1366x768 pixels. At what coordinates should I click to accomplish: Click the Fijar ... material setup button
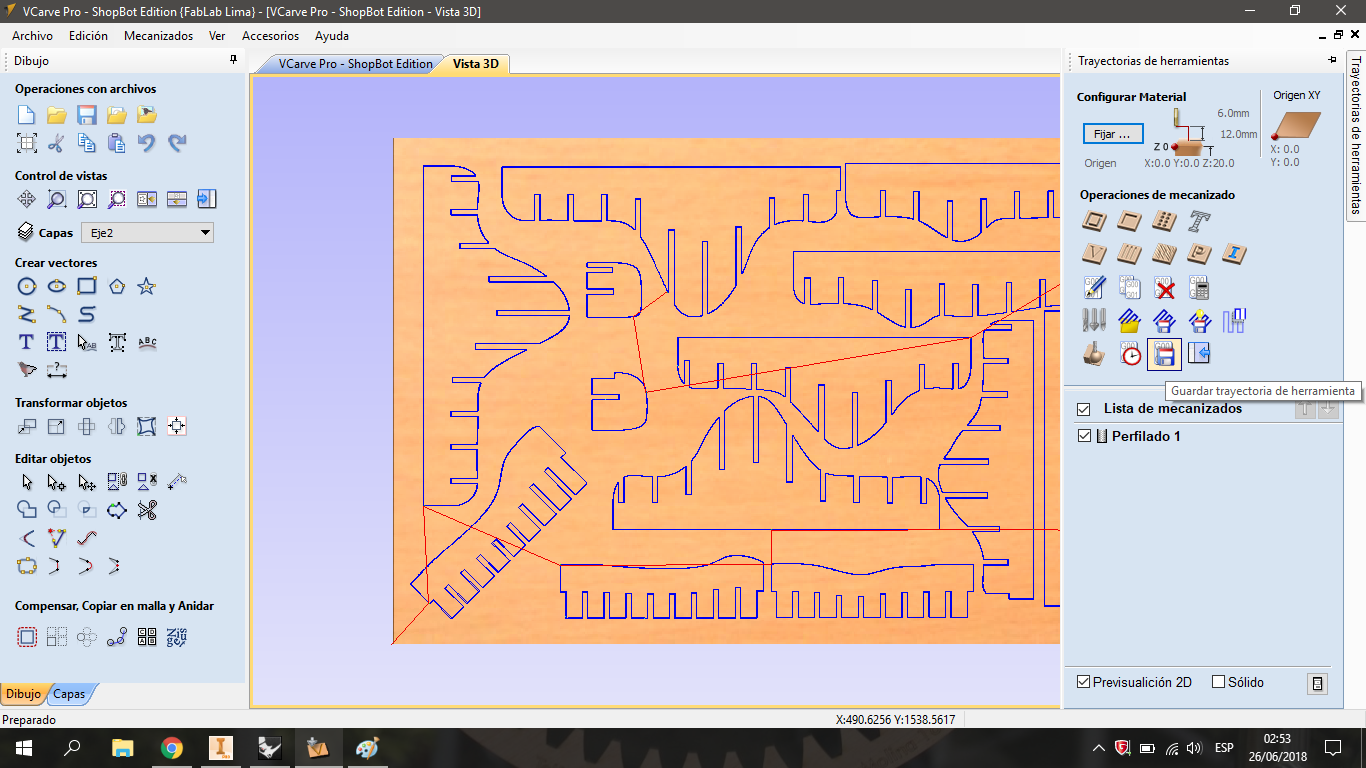click(1113, 134)
